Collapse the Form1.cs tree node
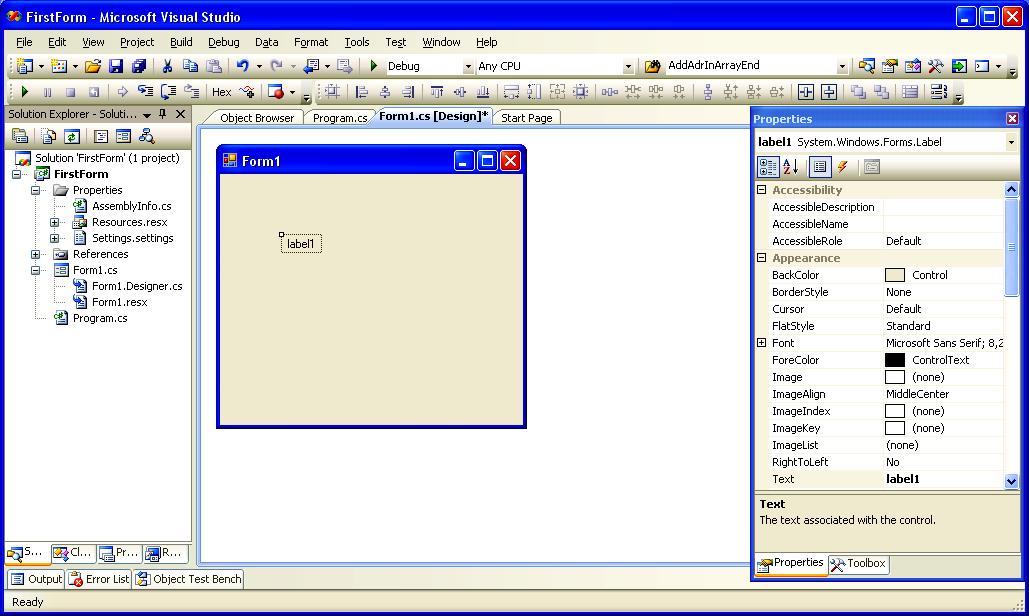The width and height of the screenshot is (1029, 616). pos(35,270)
